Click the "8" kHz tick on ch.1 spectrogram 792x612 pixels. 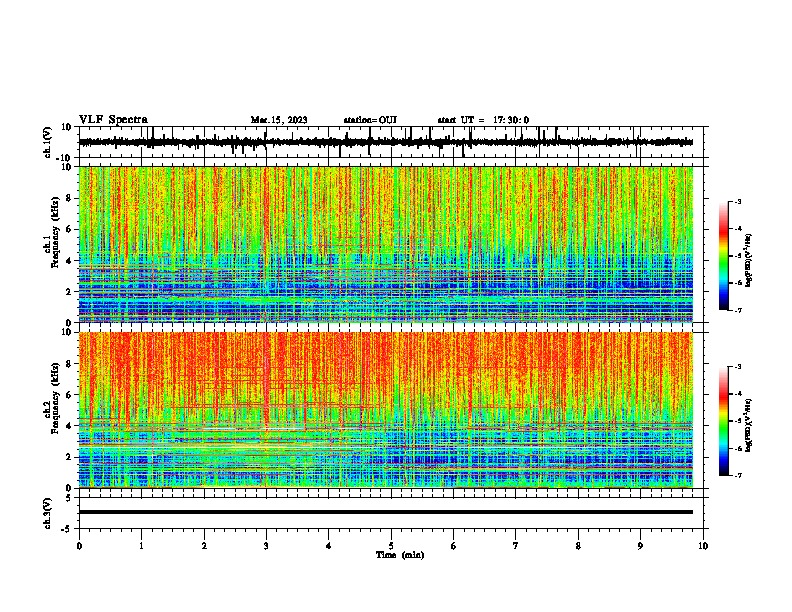(70, 198)
